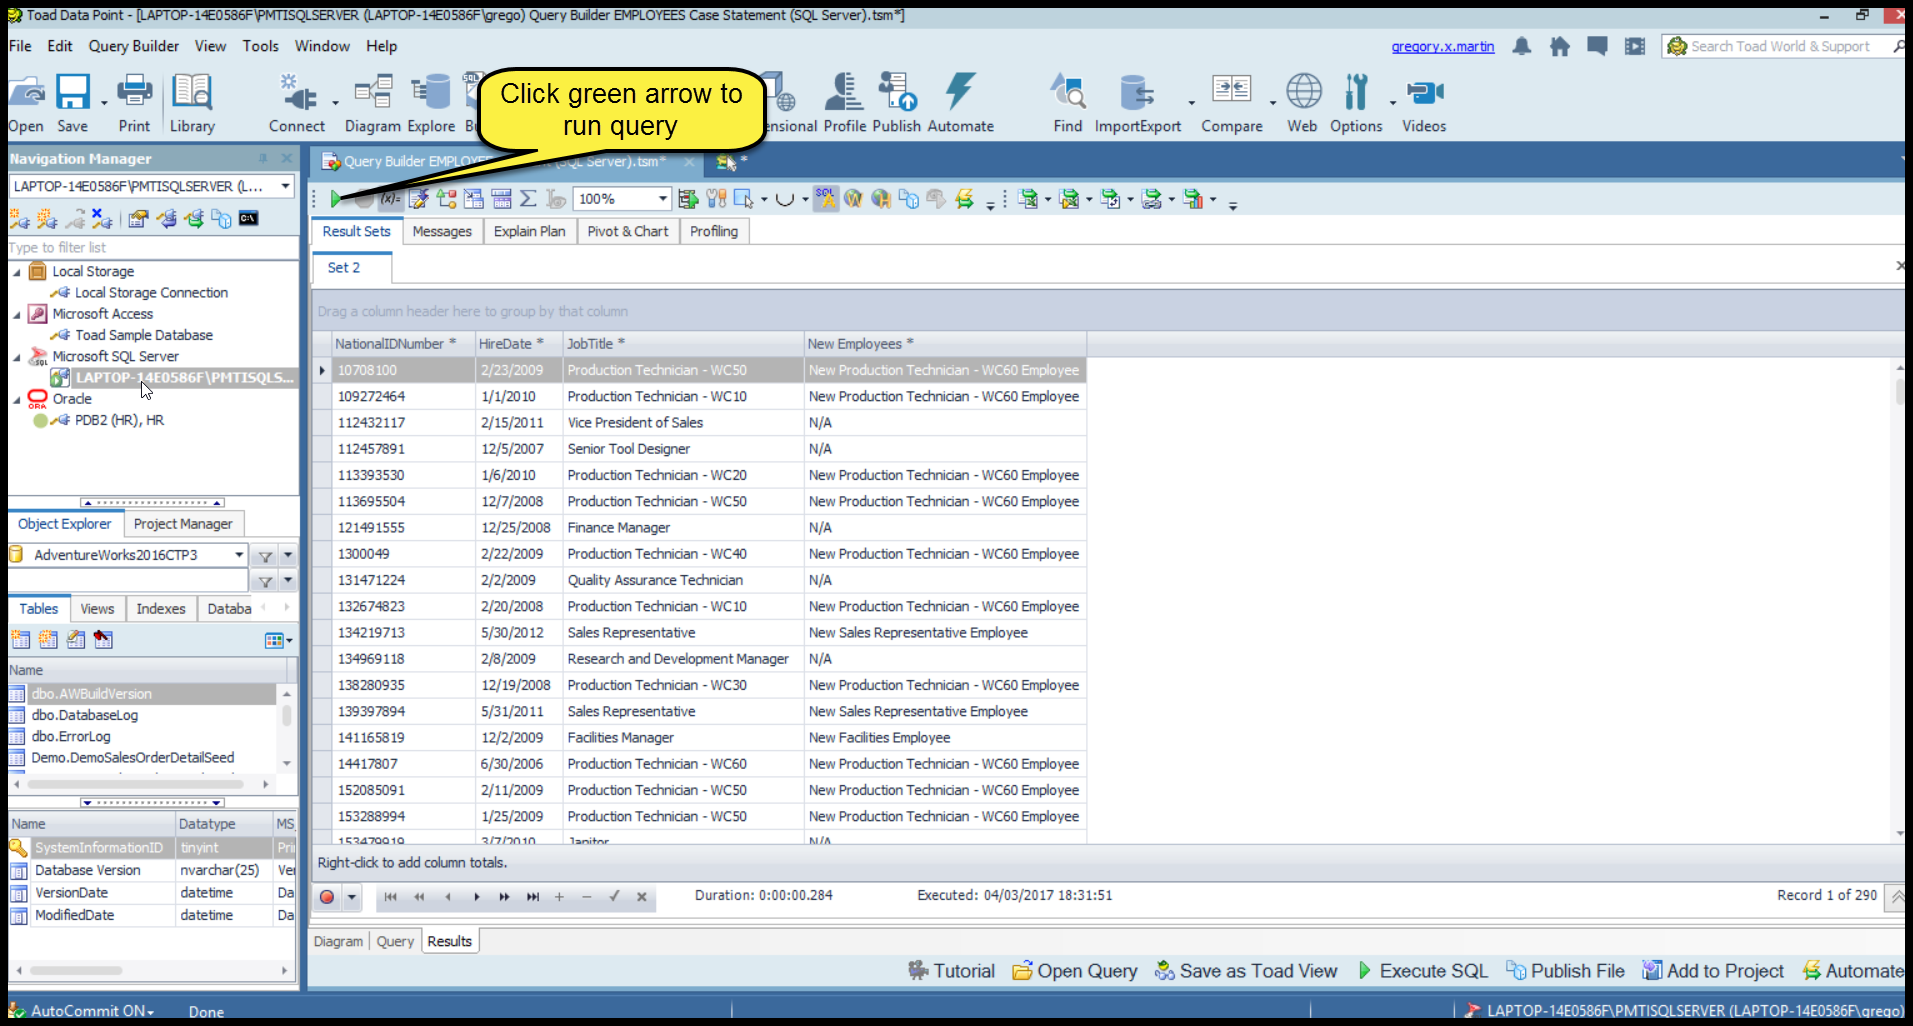The image size is (1913, 1026).
Task: Open the Query Builder menu
Action: pos(134,46)
